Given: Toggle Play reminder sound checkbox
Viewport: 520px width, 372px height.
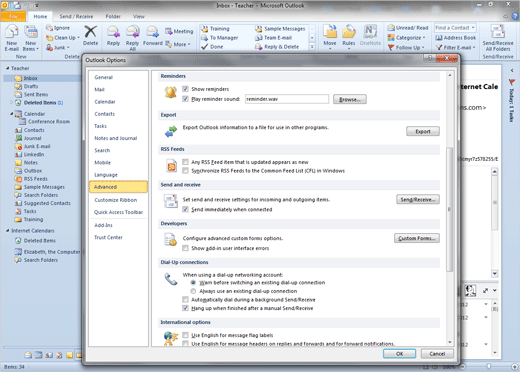Looking at the screenshot, I should click(x=186, y=99).
